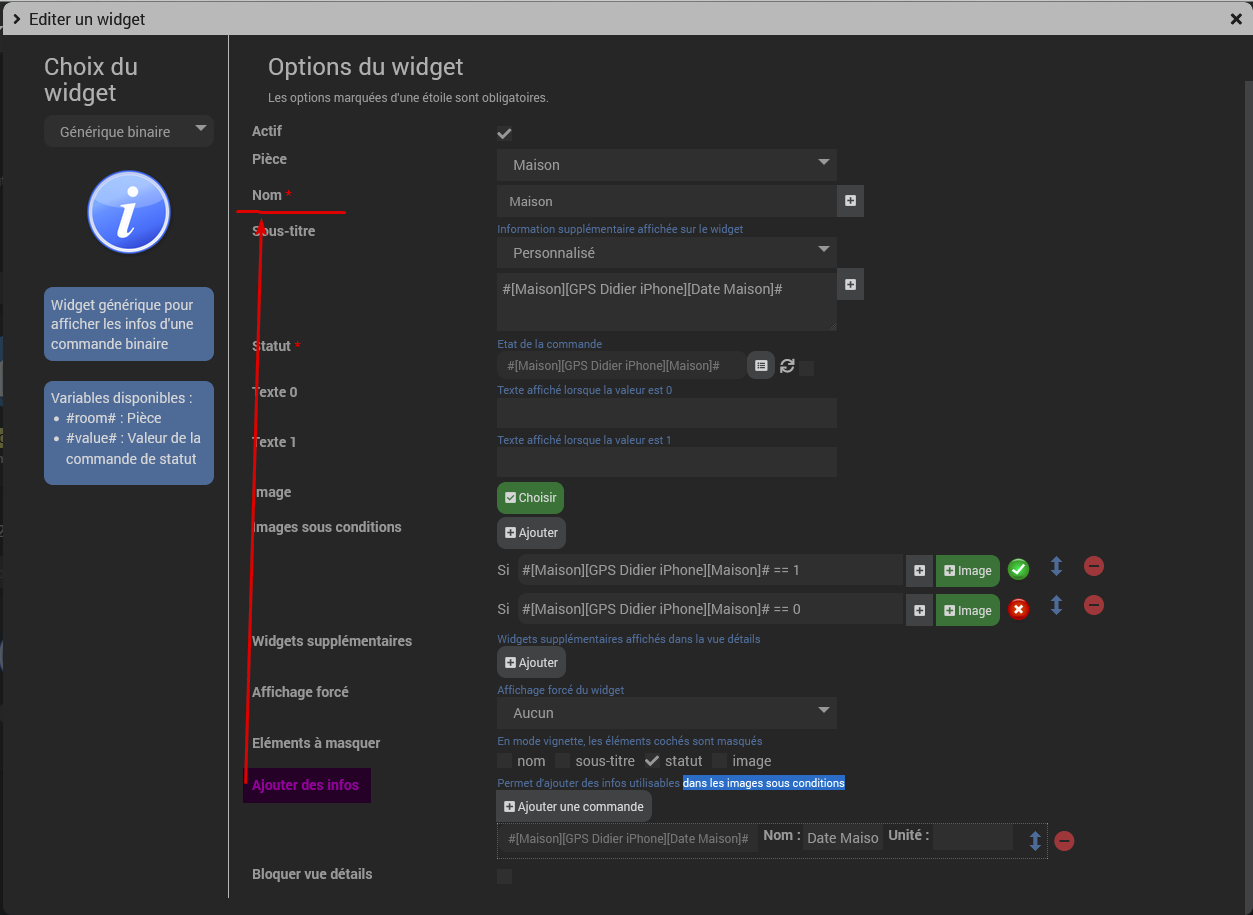
Task: Click the plus icon after the '== 0' condition
Action: pos(919,610)
